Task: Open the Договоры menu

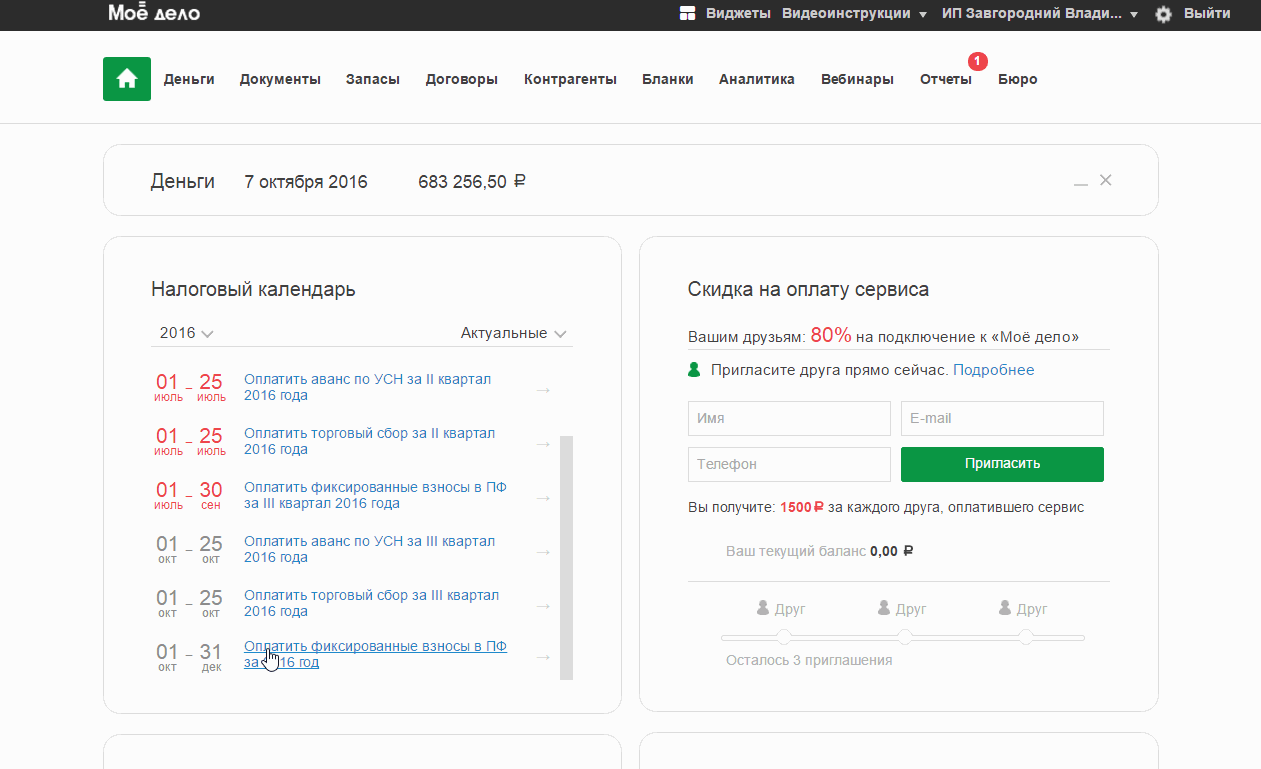Action: pos(462,79)
